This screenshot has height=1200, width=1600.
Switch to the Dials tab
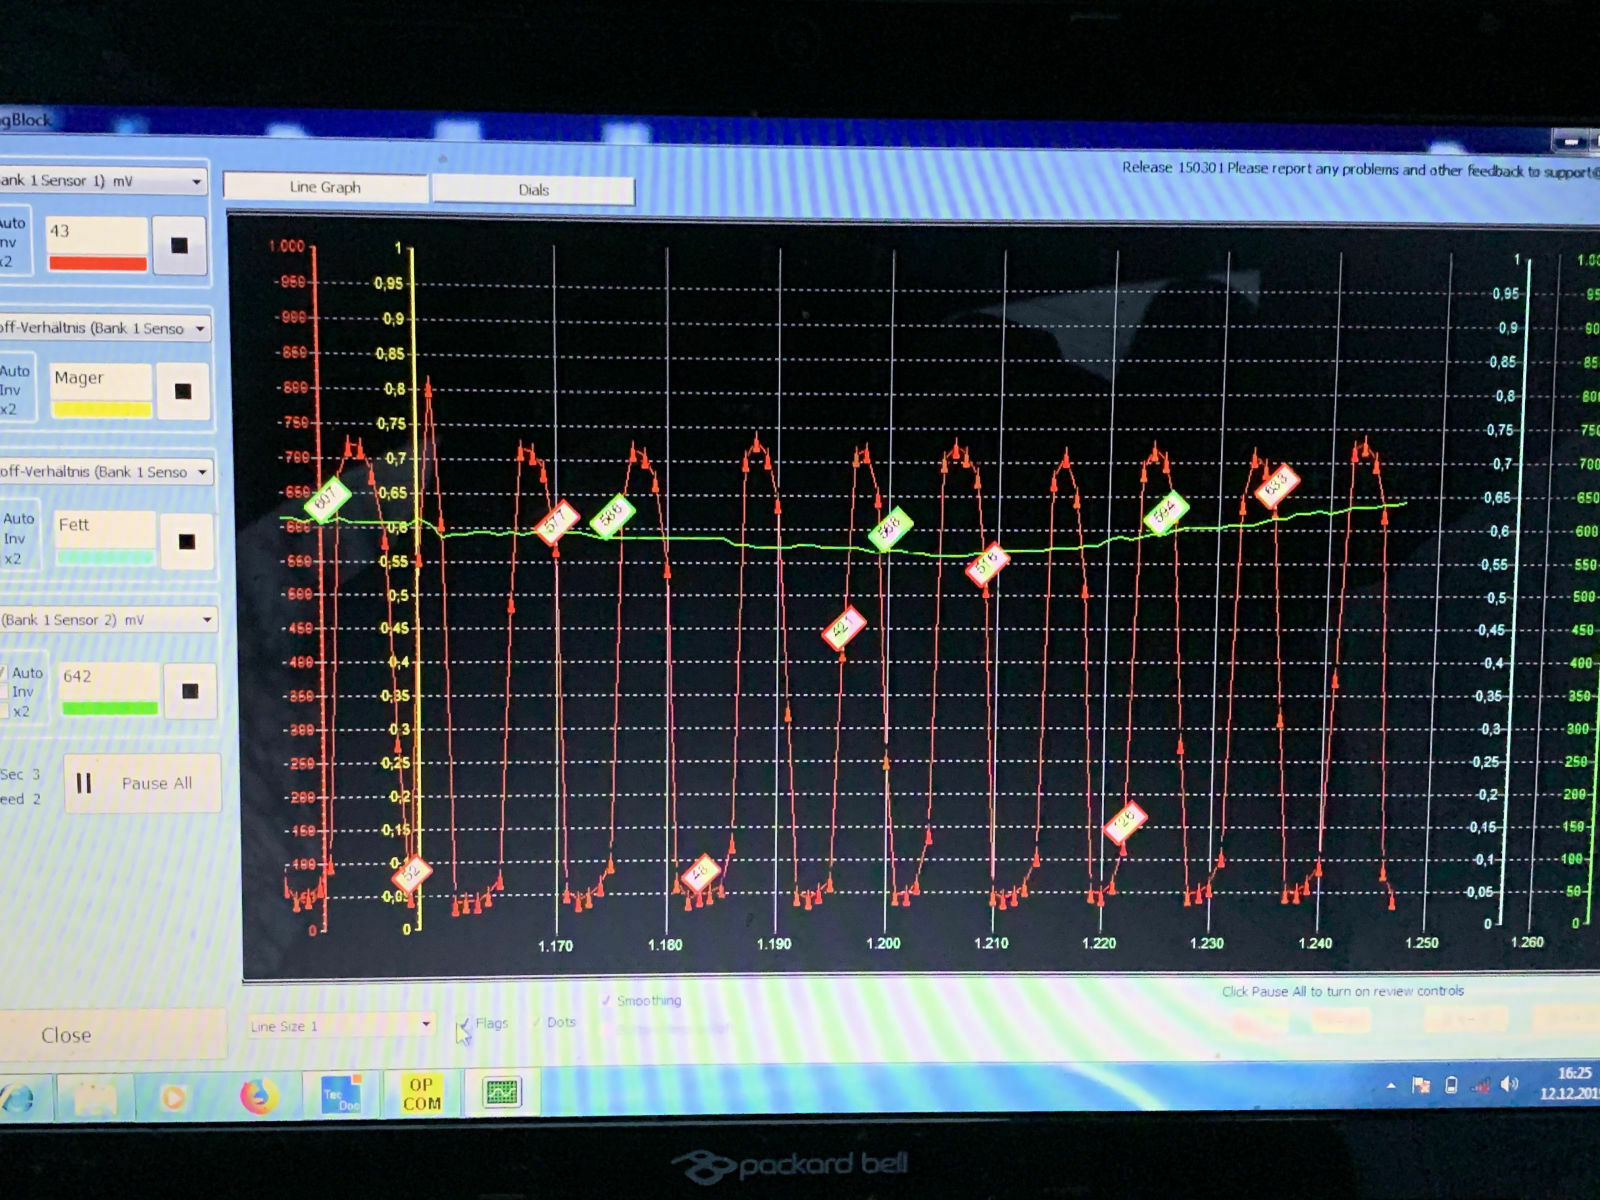click(533, 190)
